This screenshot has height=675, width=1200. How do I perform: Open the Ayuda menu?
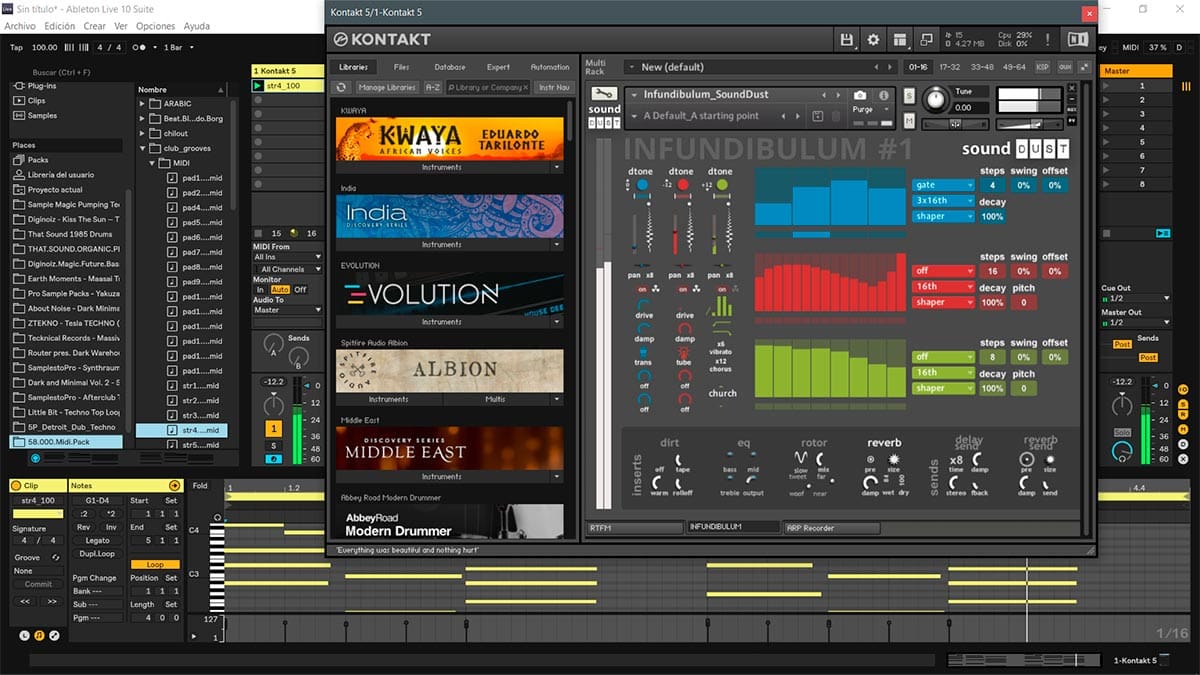coord(197,26)
